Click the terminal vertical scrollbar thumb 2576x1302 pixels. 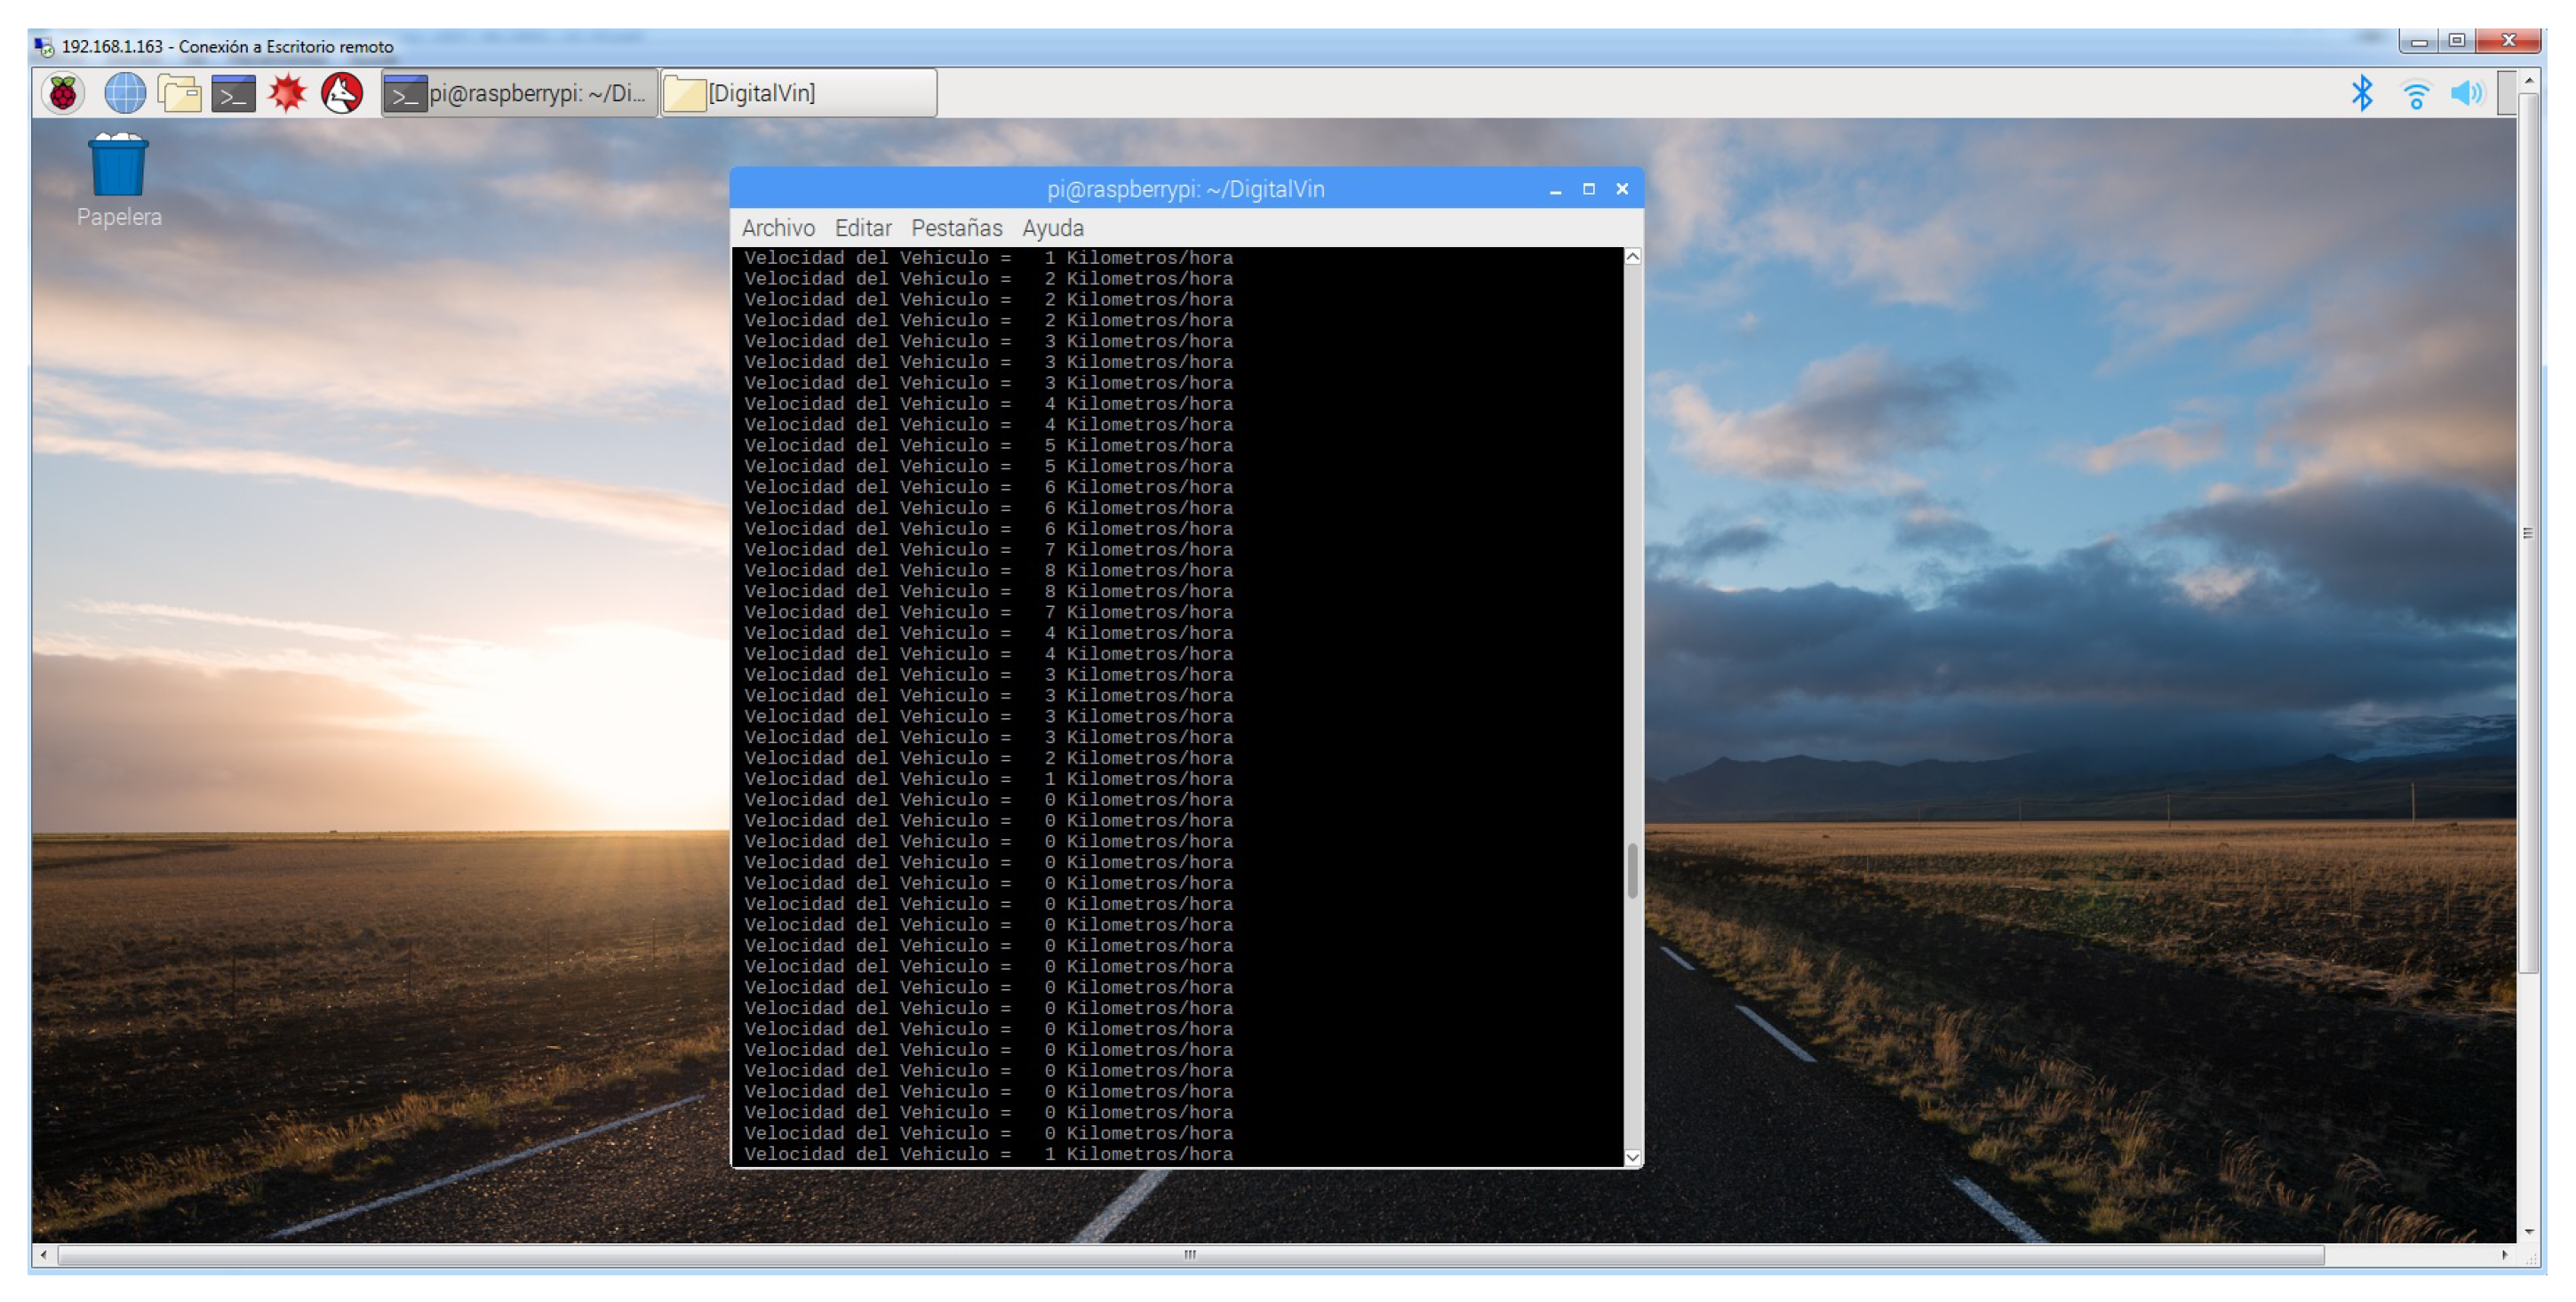[x=1632, y=871]
